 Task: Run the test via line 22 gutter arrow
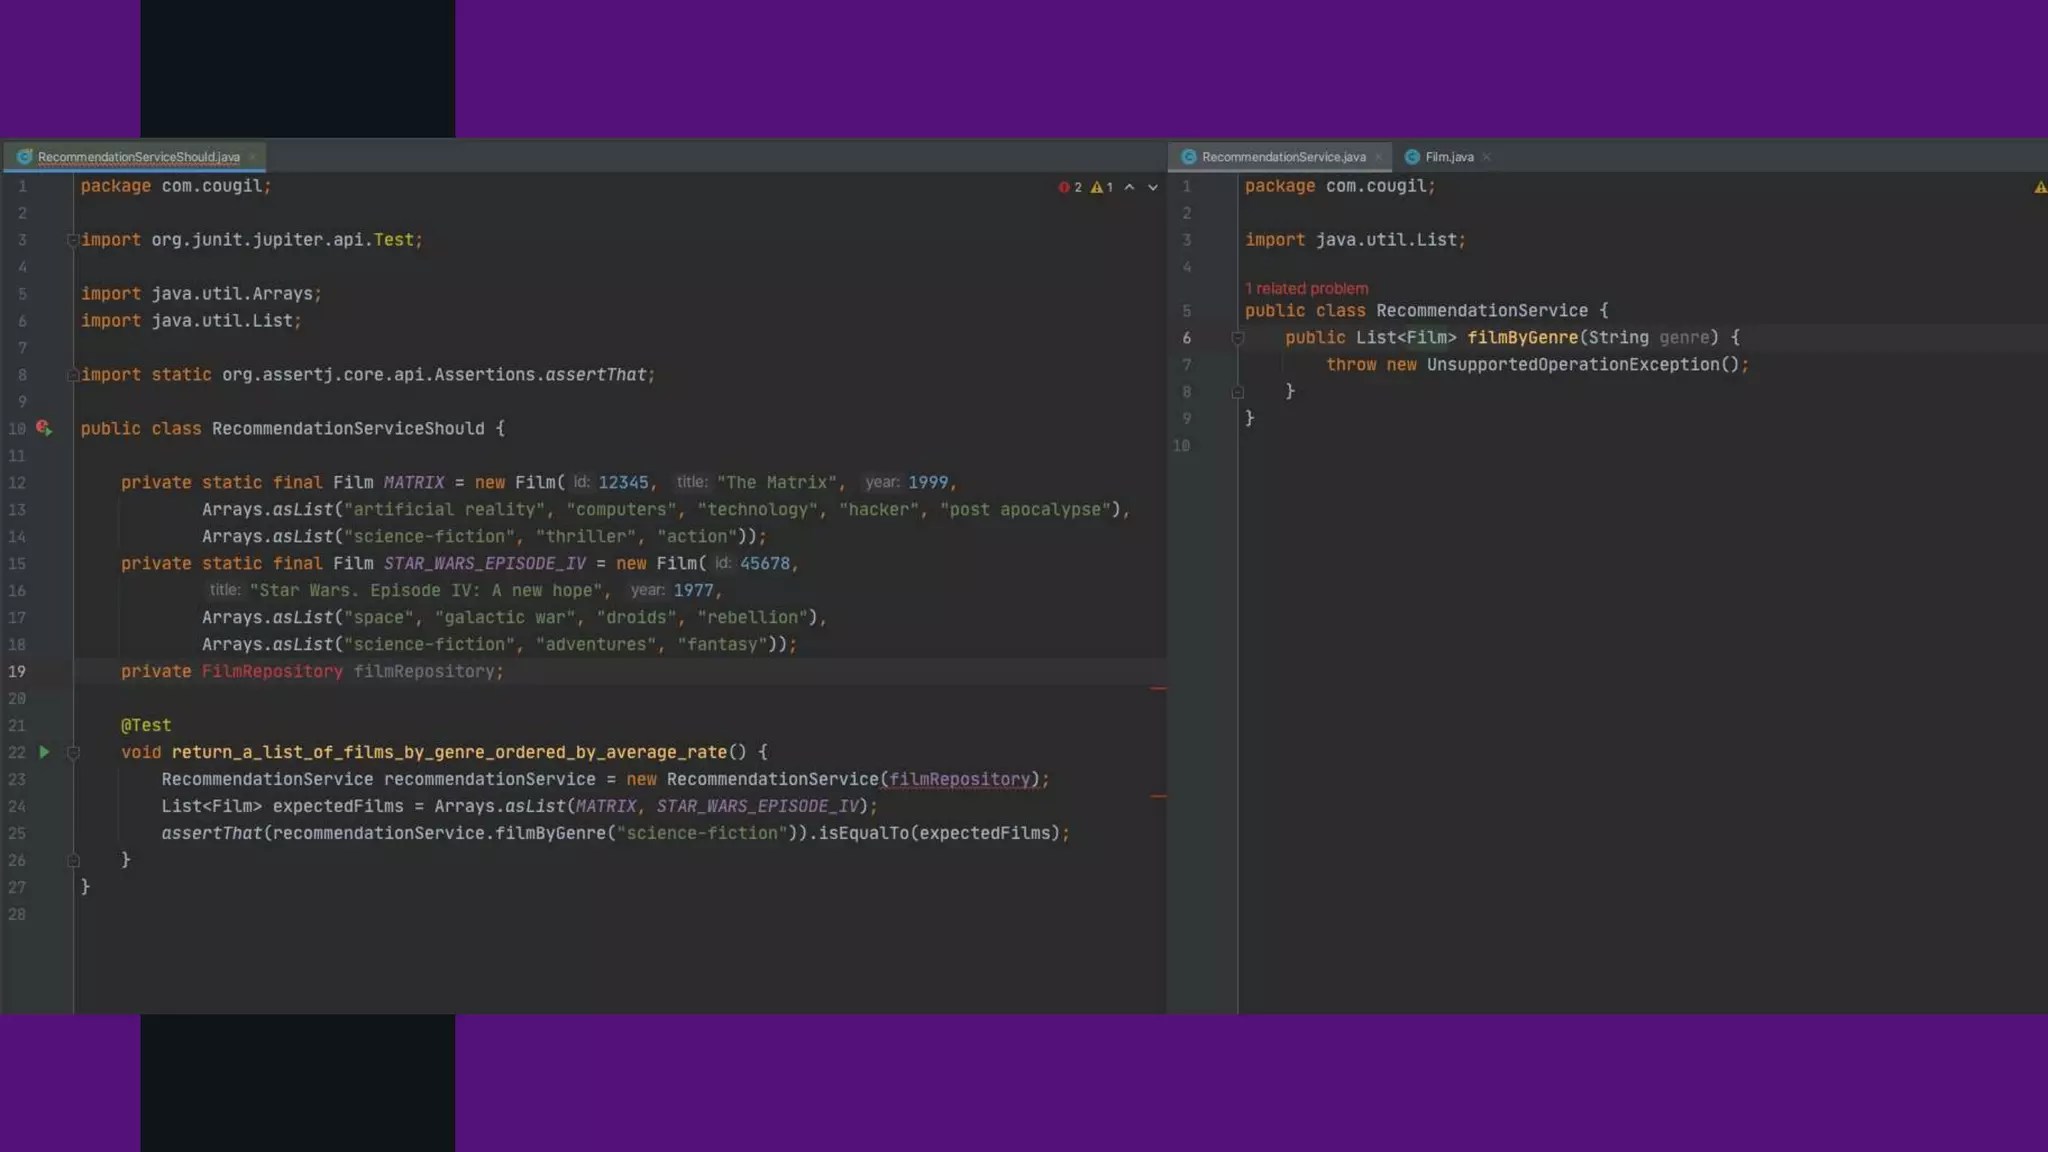[44, 752]
